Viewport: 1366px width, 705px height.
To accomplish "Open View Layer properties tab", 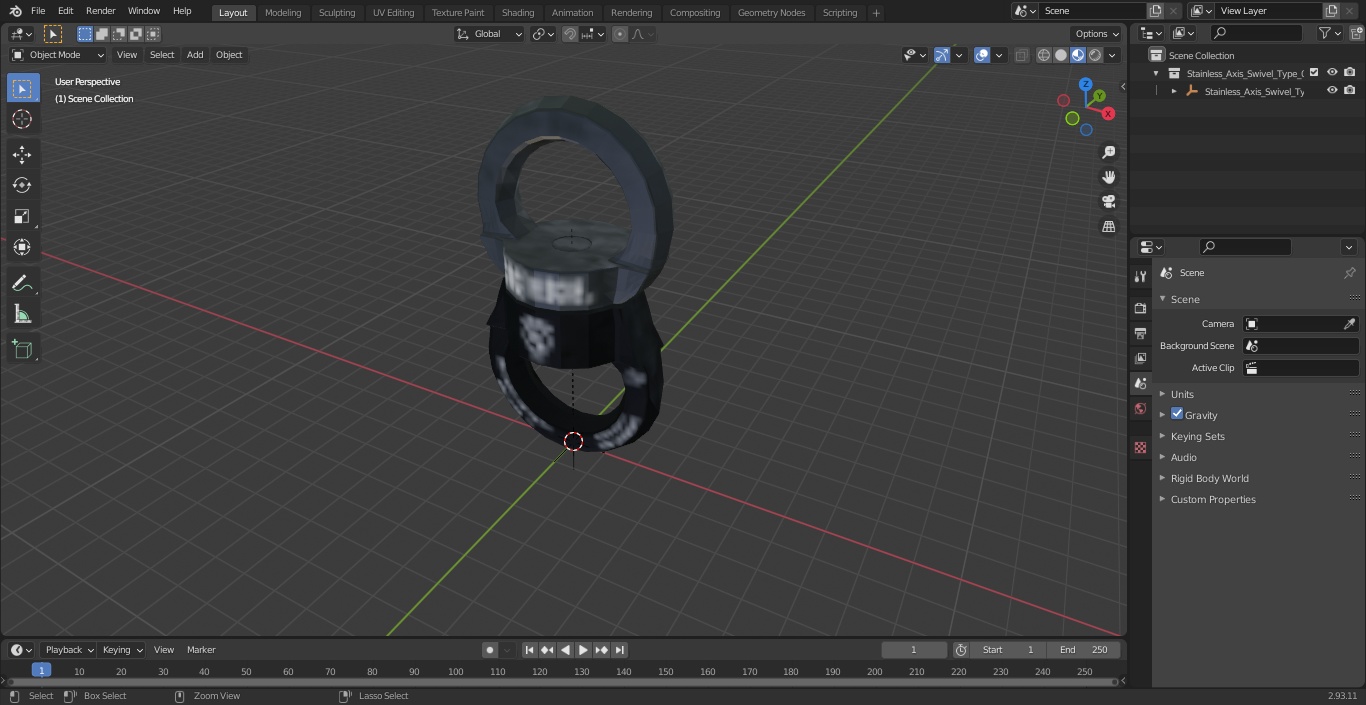I will (1140, 358).
